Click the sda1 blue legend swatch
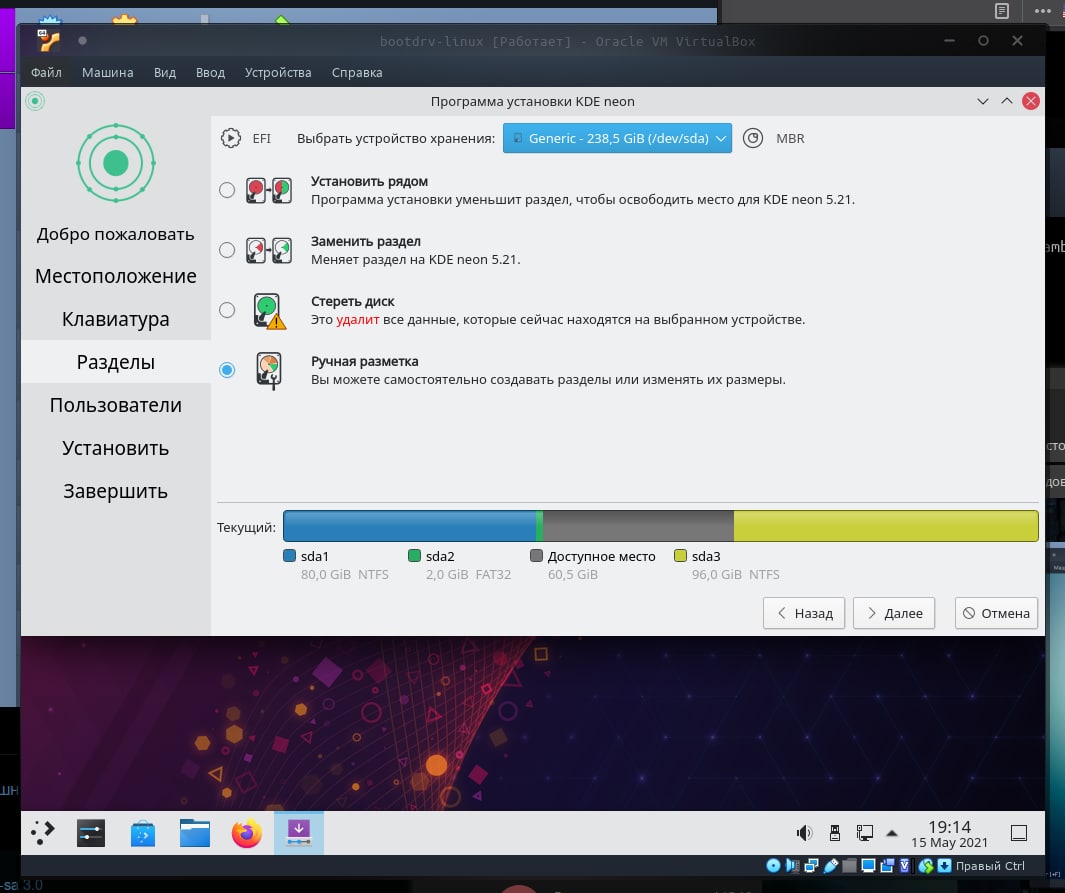Screen dimensions: 1065x893 (289, 555)
